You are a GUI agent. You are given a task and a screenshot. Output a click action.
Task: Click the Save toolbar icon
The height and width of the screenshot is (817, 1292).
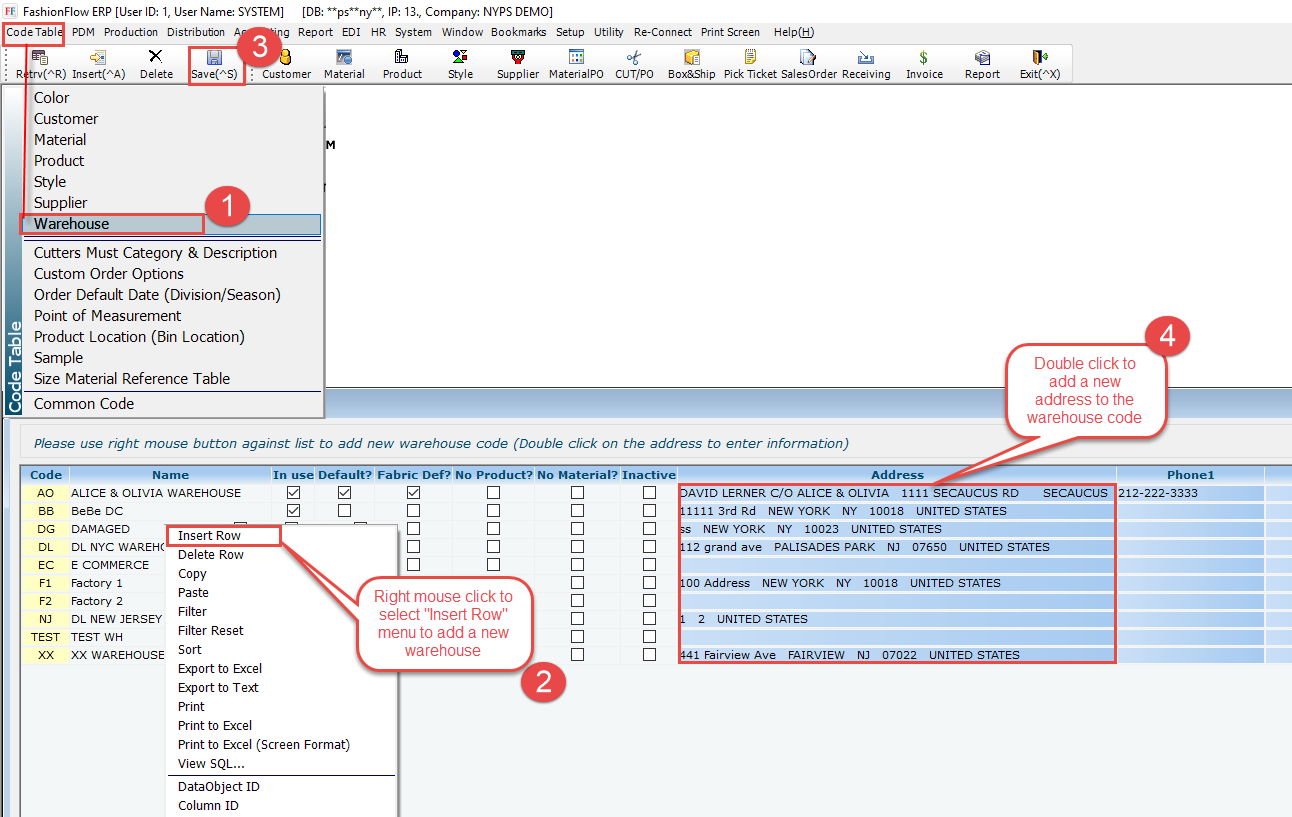[x=214, y=59]
